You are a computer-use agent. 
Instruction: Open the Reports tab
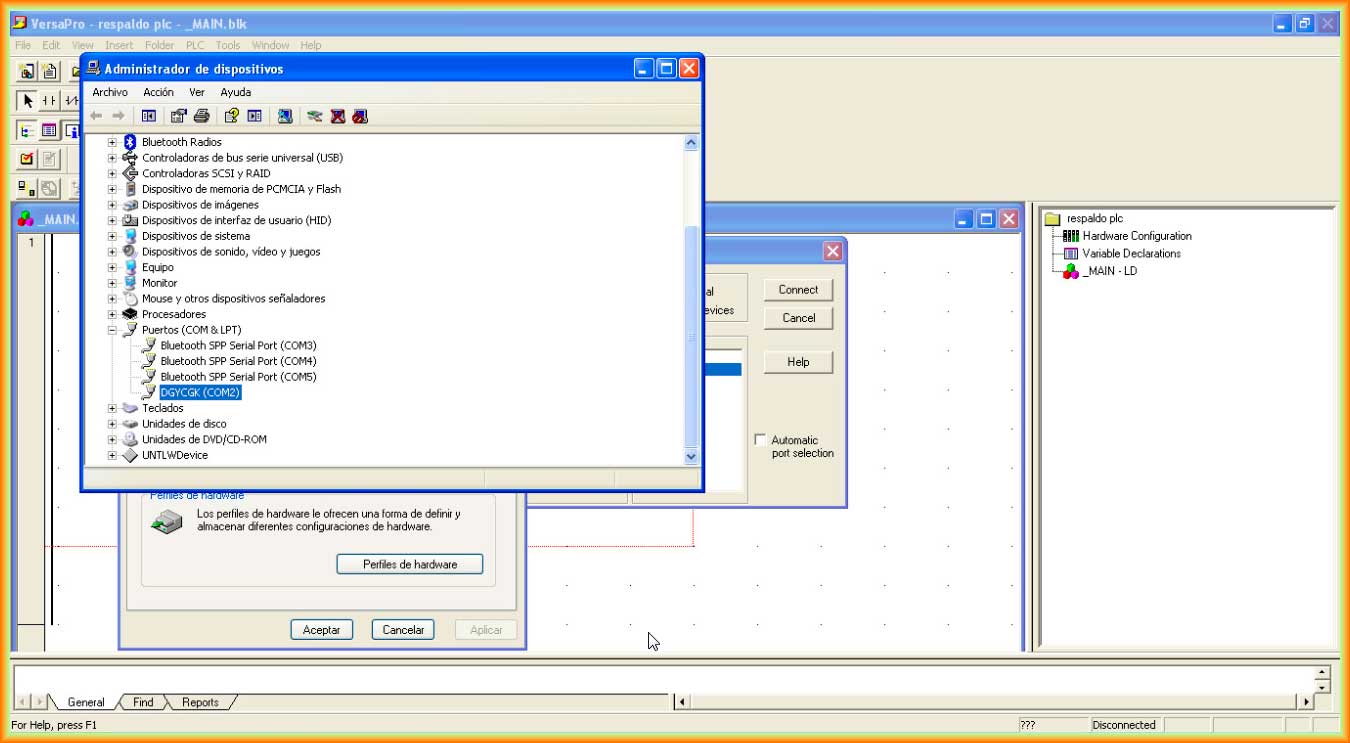(200, 702)
